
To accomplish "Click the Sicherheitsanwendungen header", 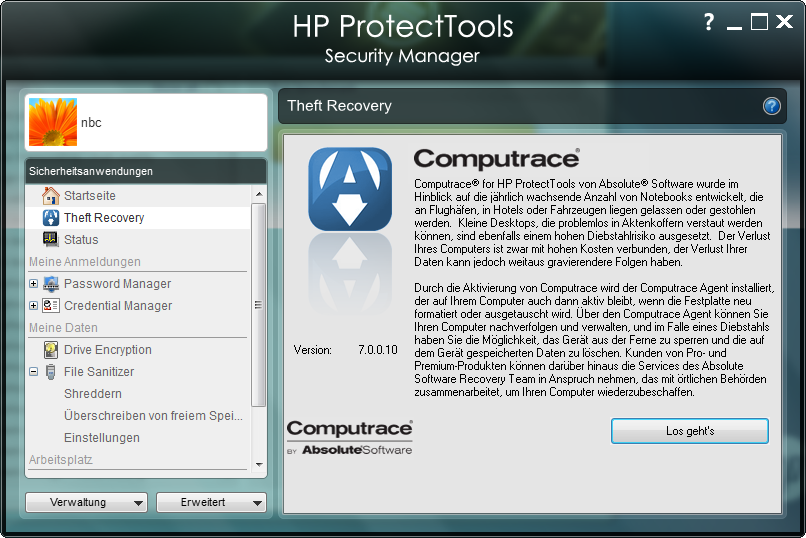I will click(x=146, y=171).
